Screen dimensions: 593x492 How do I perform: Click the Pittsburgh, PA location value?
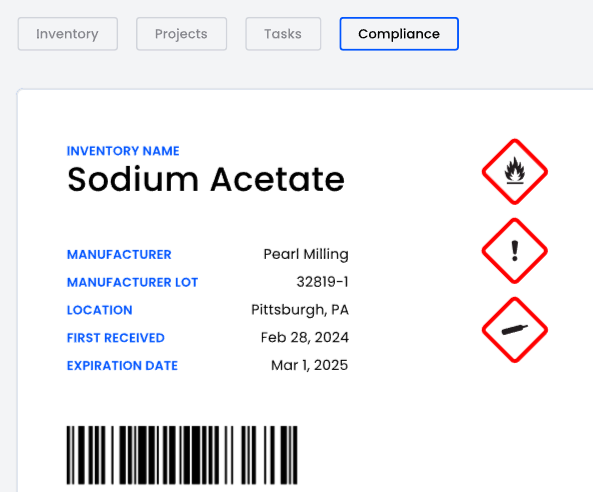(300, 310)
